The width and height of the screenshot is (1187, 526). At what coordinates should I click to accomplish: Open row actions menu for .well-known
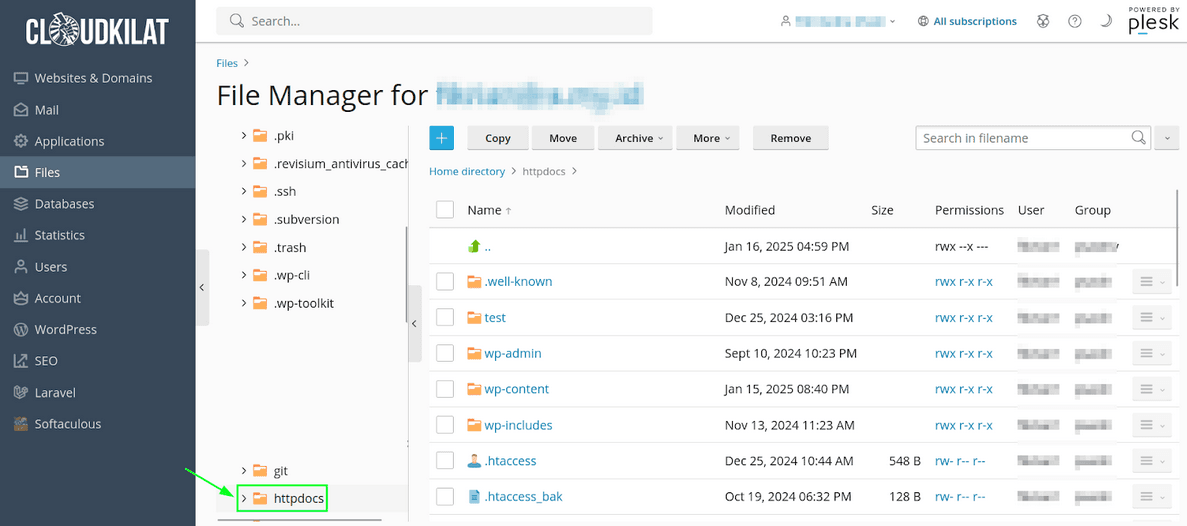(1151, 282)
